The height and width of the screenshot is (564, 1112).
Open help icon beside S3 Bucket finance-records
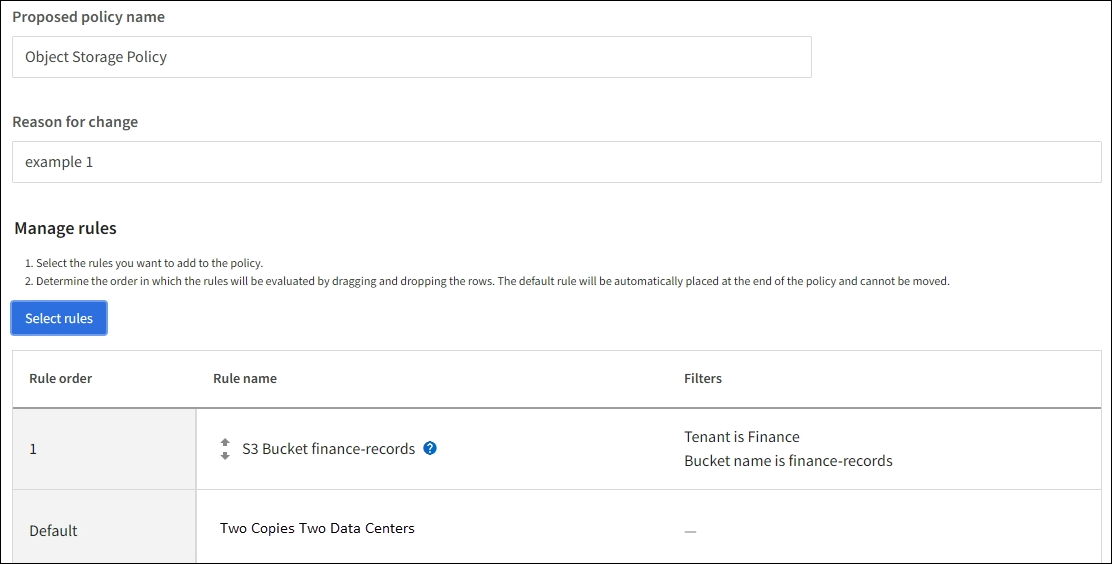pos(430,448)
